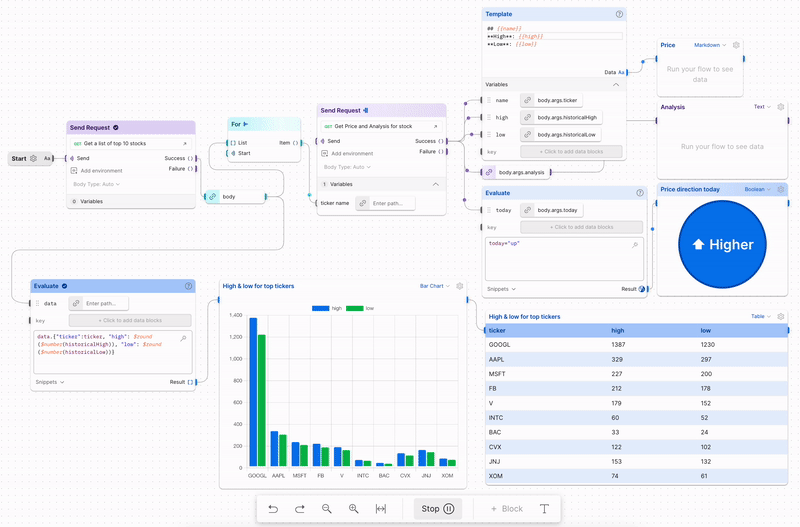Click the redo arrow in bottom toolbar
This screenshot has width=800, height=527.
pos(300,509)
